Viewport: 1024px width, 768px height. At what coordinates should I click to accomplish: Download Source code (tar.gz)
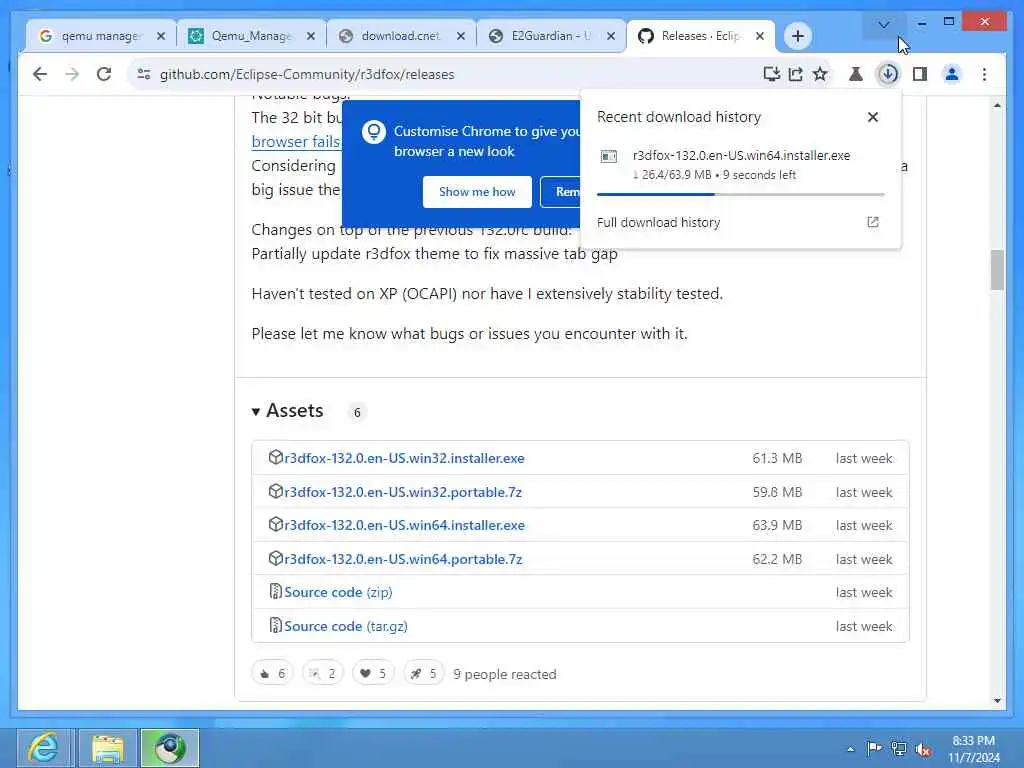(345, 626)
